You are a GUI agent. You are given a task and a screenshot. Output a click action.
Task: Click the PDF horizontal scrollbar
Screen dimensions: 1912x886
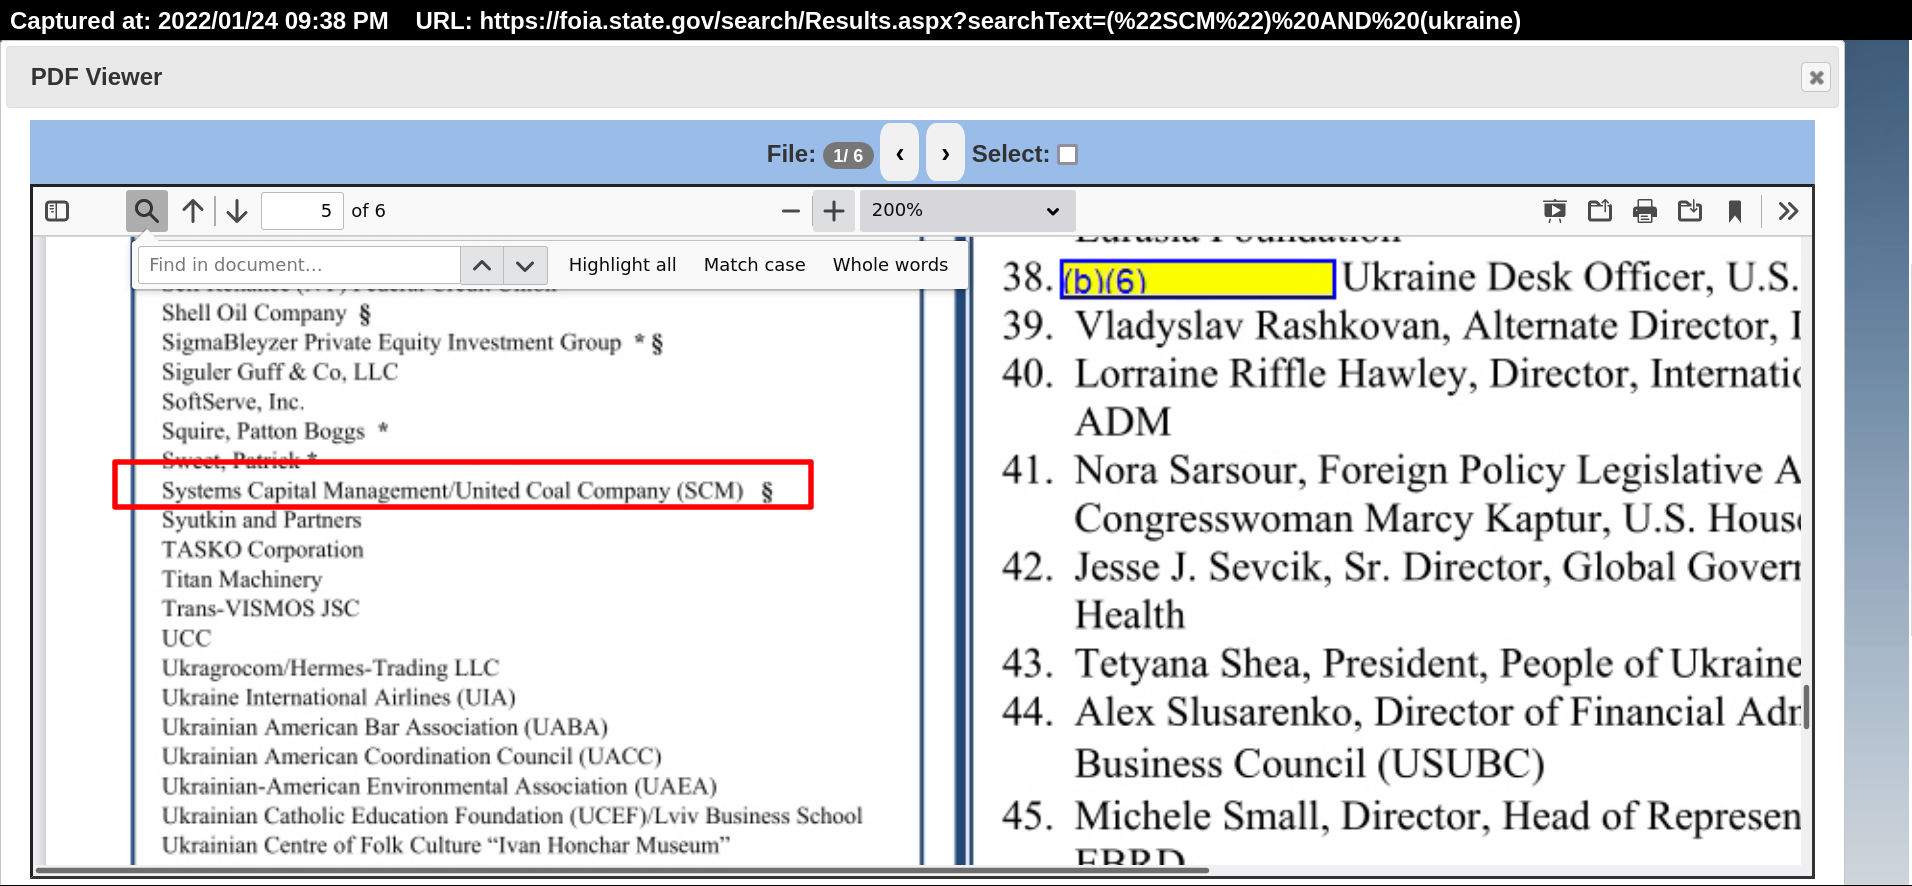[622, 870]
